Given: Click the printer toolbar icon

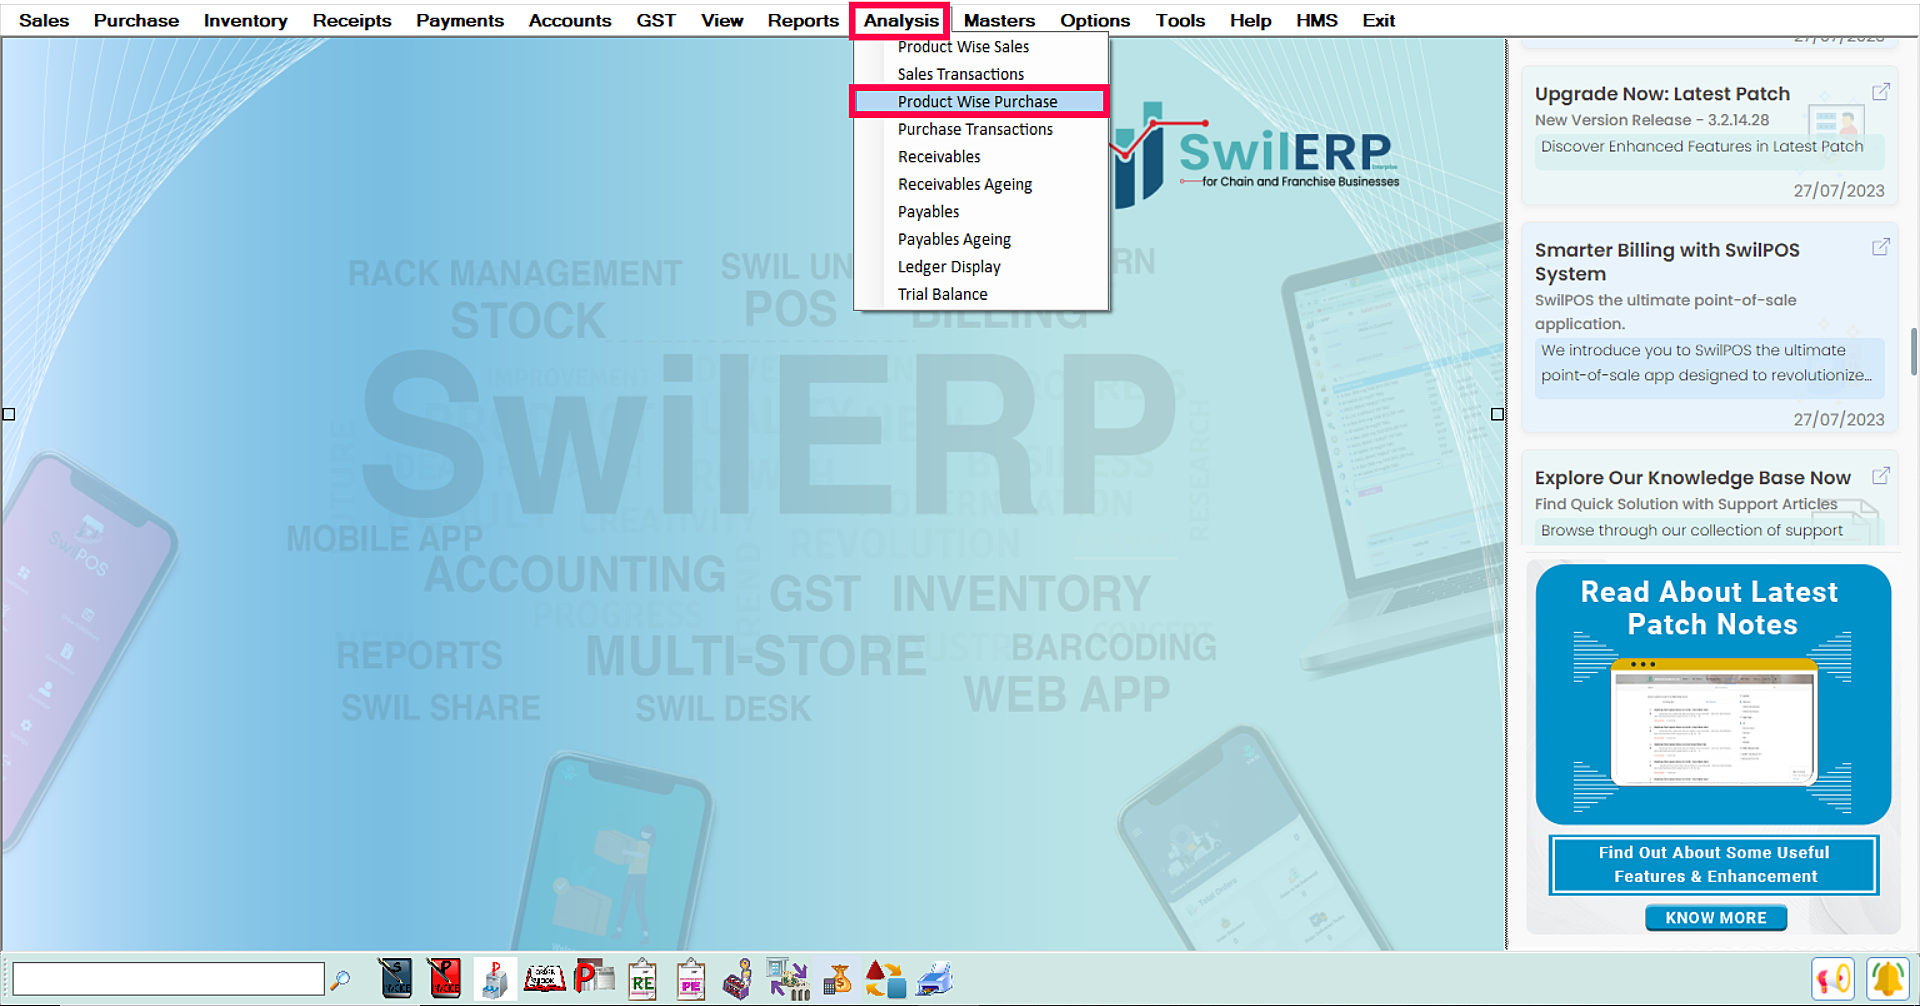Looking at the screenshot, I should point(934,979).
